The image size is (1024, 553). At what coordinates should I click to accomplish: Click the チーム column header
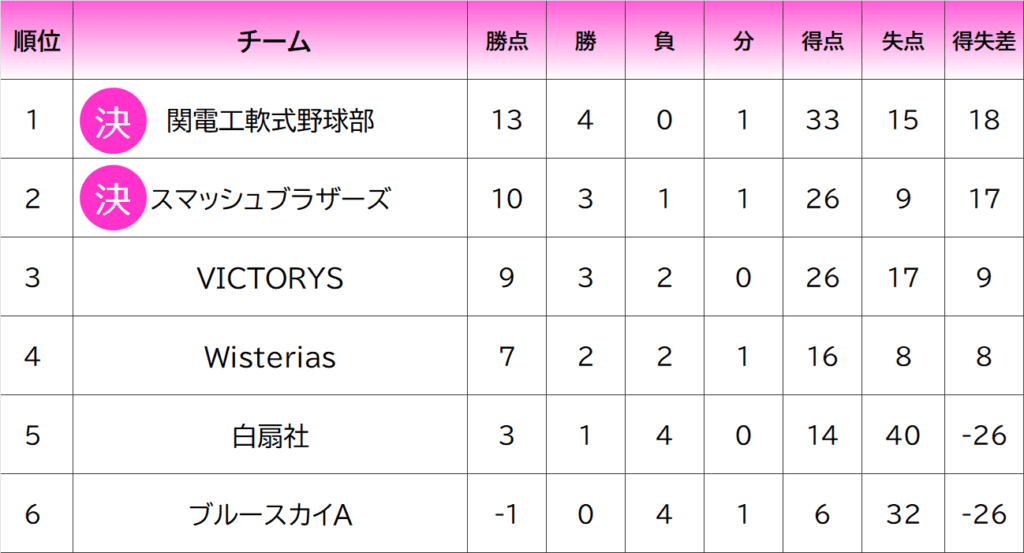point(271,41)
